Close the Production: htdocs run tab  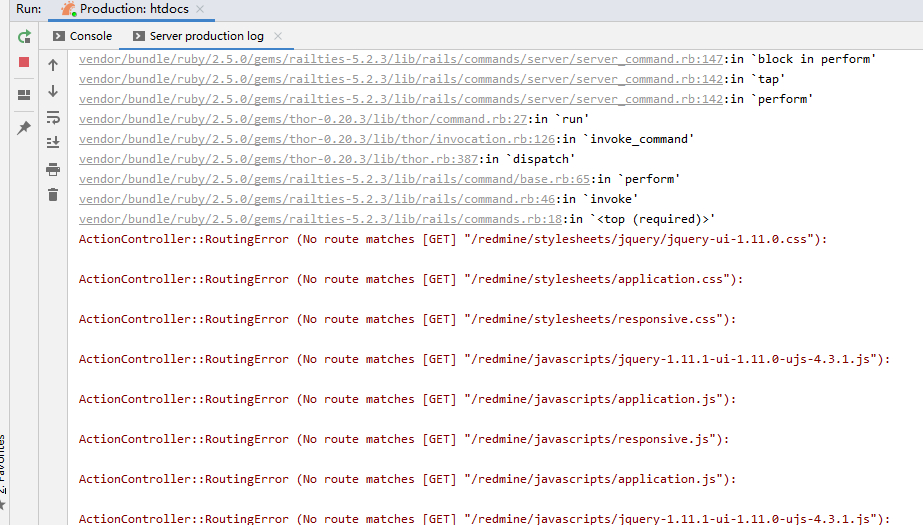pyautogui.click(x=200, y=9)
